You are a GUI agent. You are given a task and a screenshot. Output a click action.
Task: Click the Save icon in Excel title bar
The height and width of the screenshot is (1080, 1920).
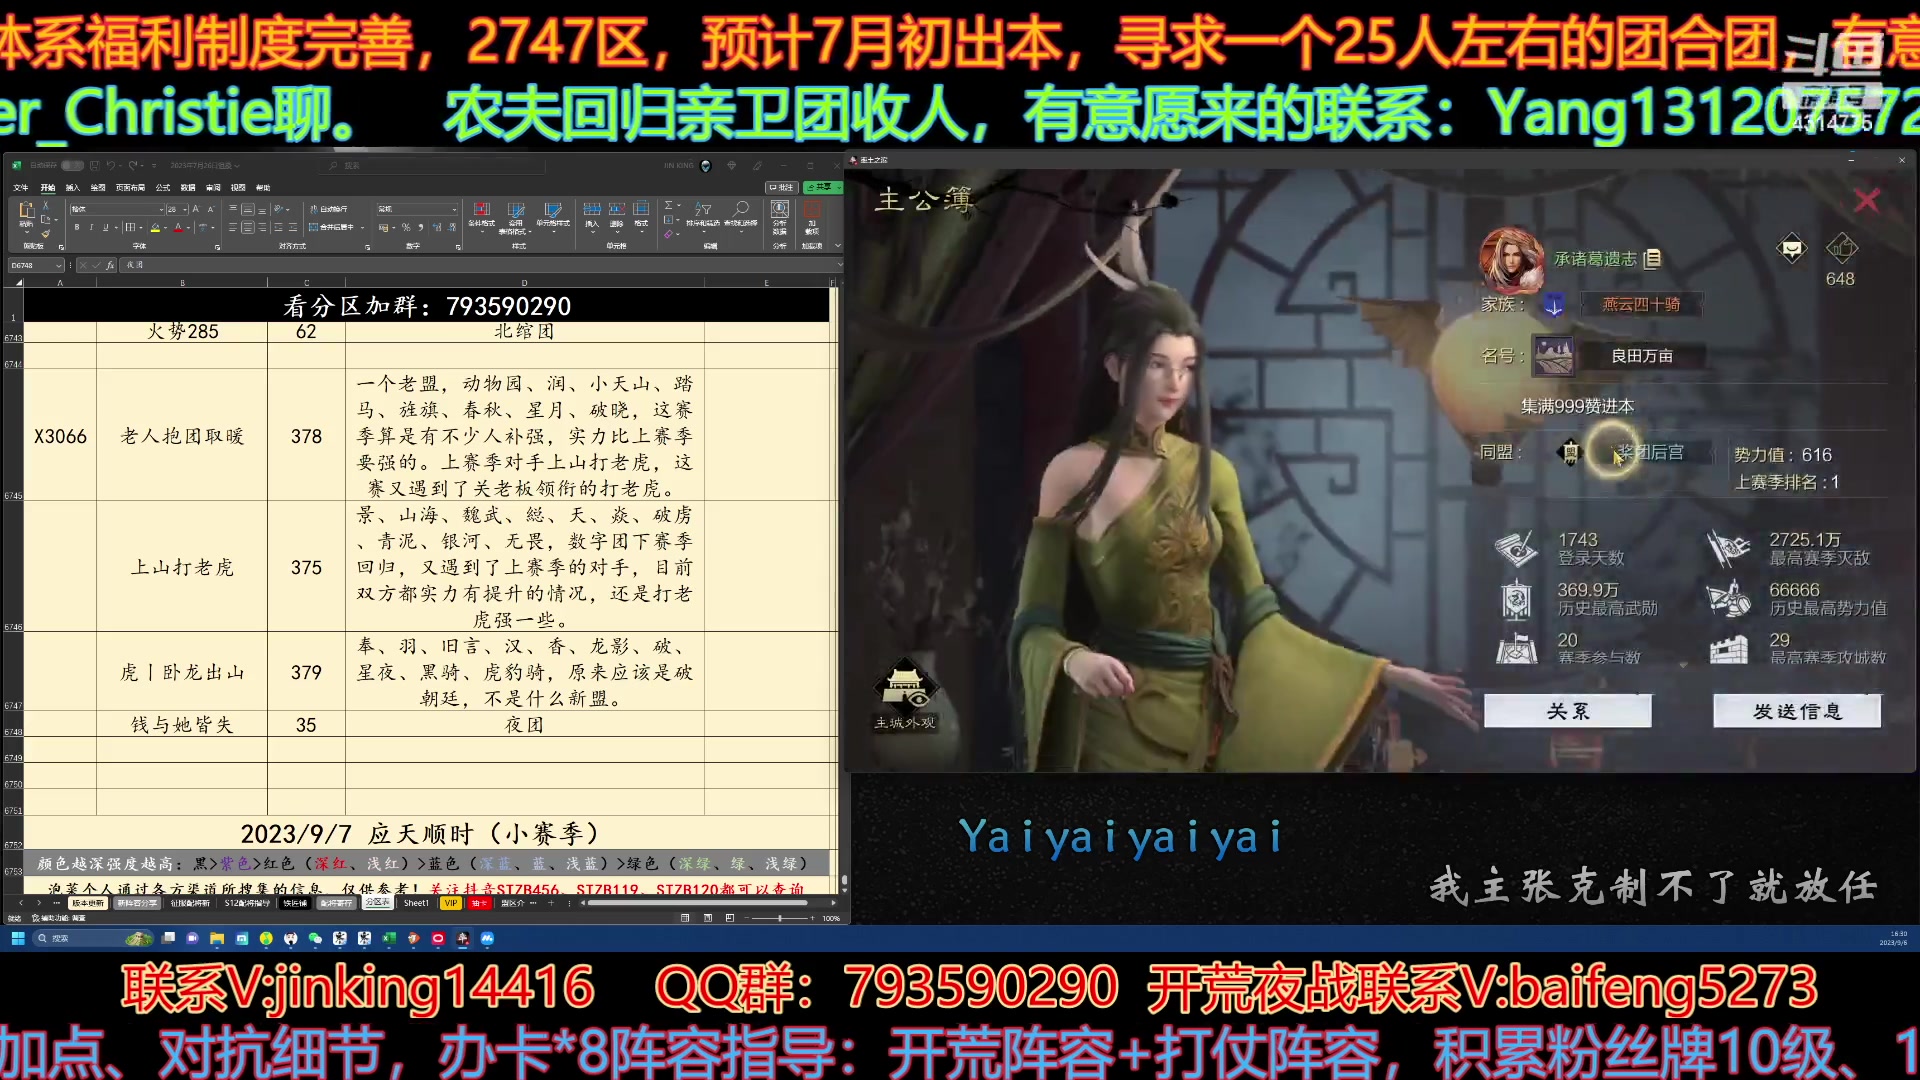tap(94, 165)
